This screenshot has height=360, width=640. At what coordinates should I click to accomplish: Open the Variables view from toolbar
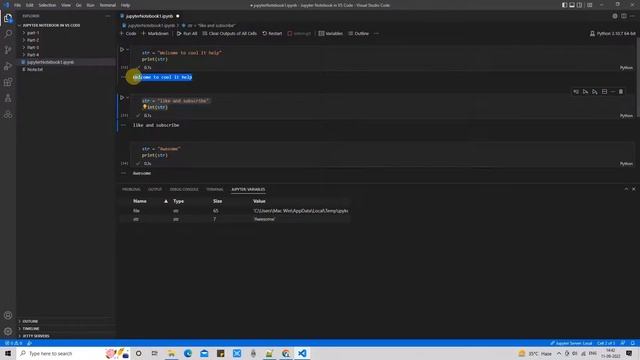[x=331, y=33]
